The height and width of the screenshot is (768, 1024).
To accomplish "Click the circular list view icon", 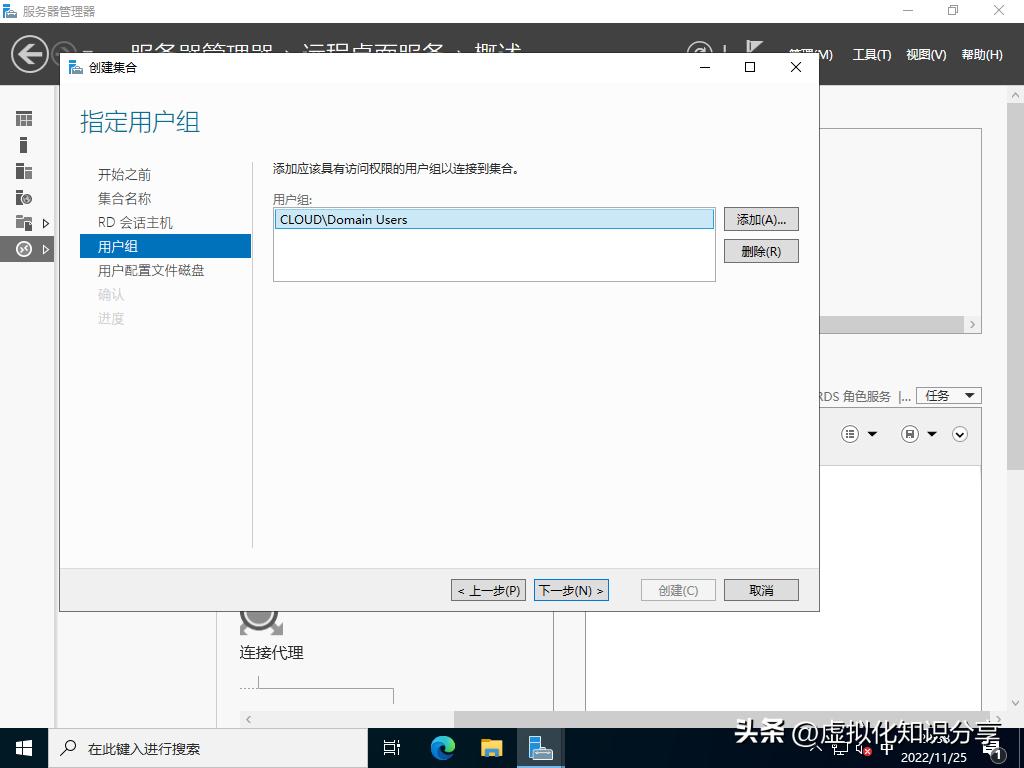I will (x=850, y=433).
